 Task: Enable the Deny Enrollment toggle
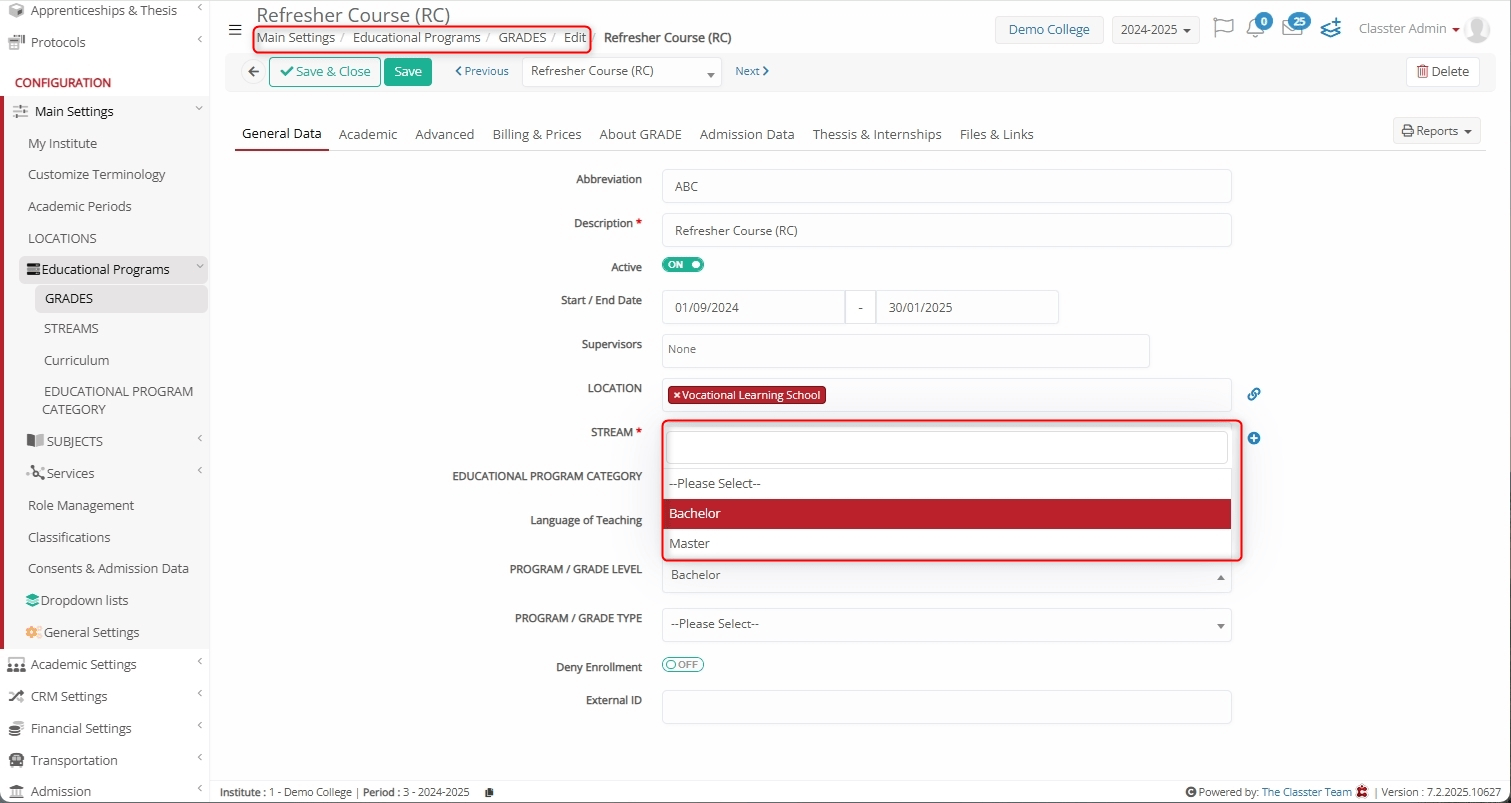pyautogui.click(x=683, y=665)
